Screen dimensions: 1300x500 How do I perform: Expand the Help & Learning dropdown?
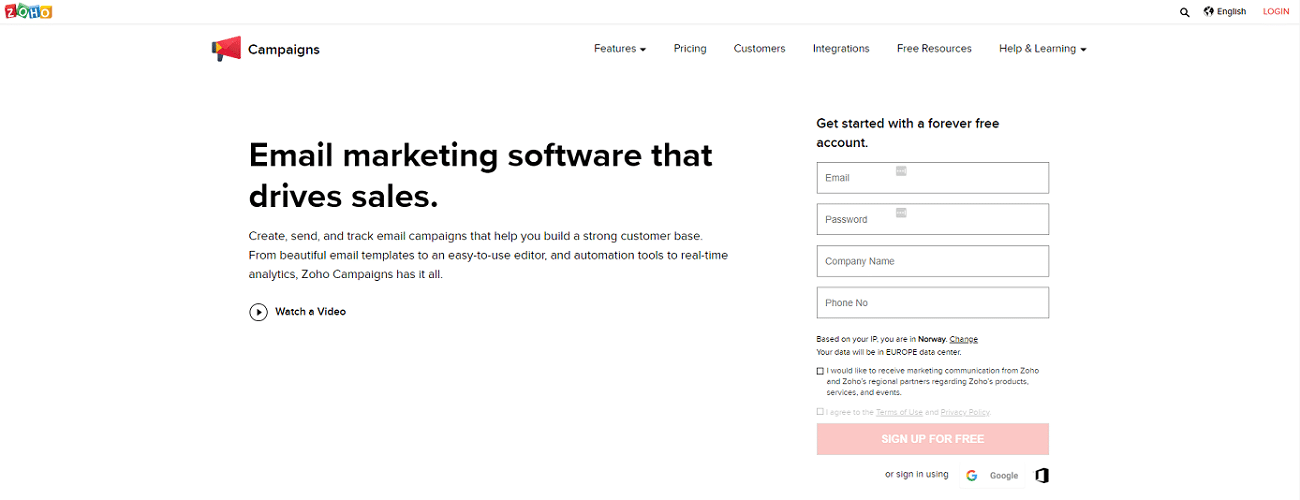(1042, 48)
